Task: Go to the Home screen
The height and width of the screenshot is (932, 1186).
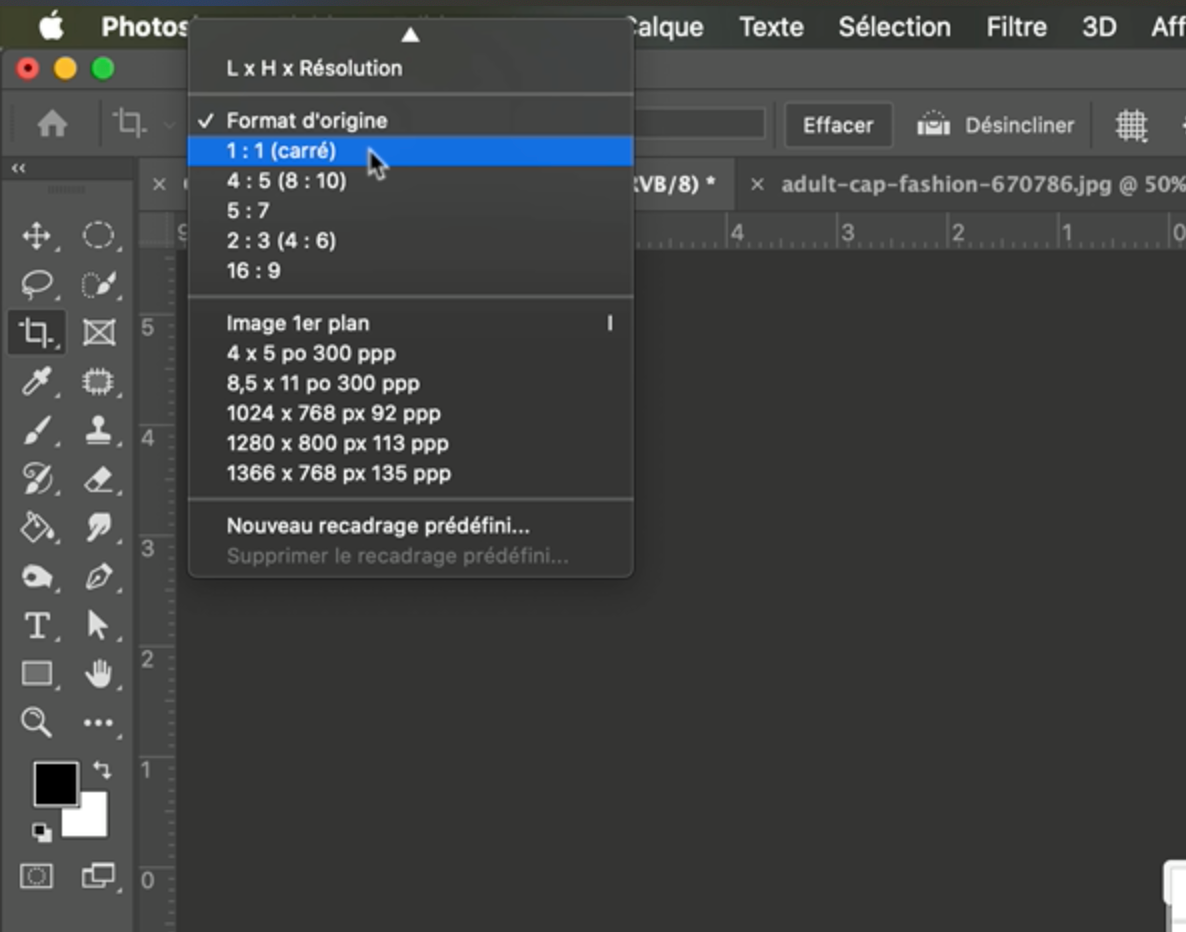Action: 52,123
